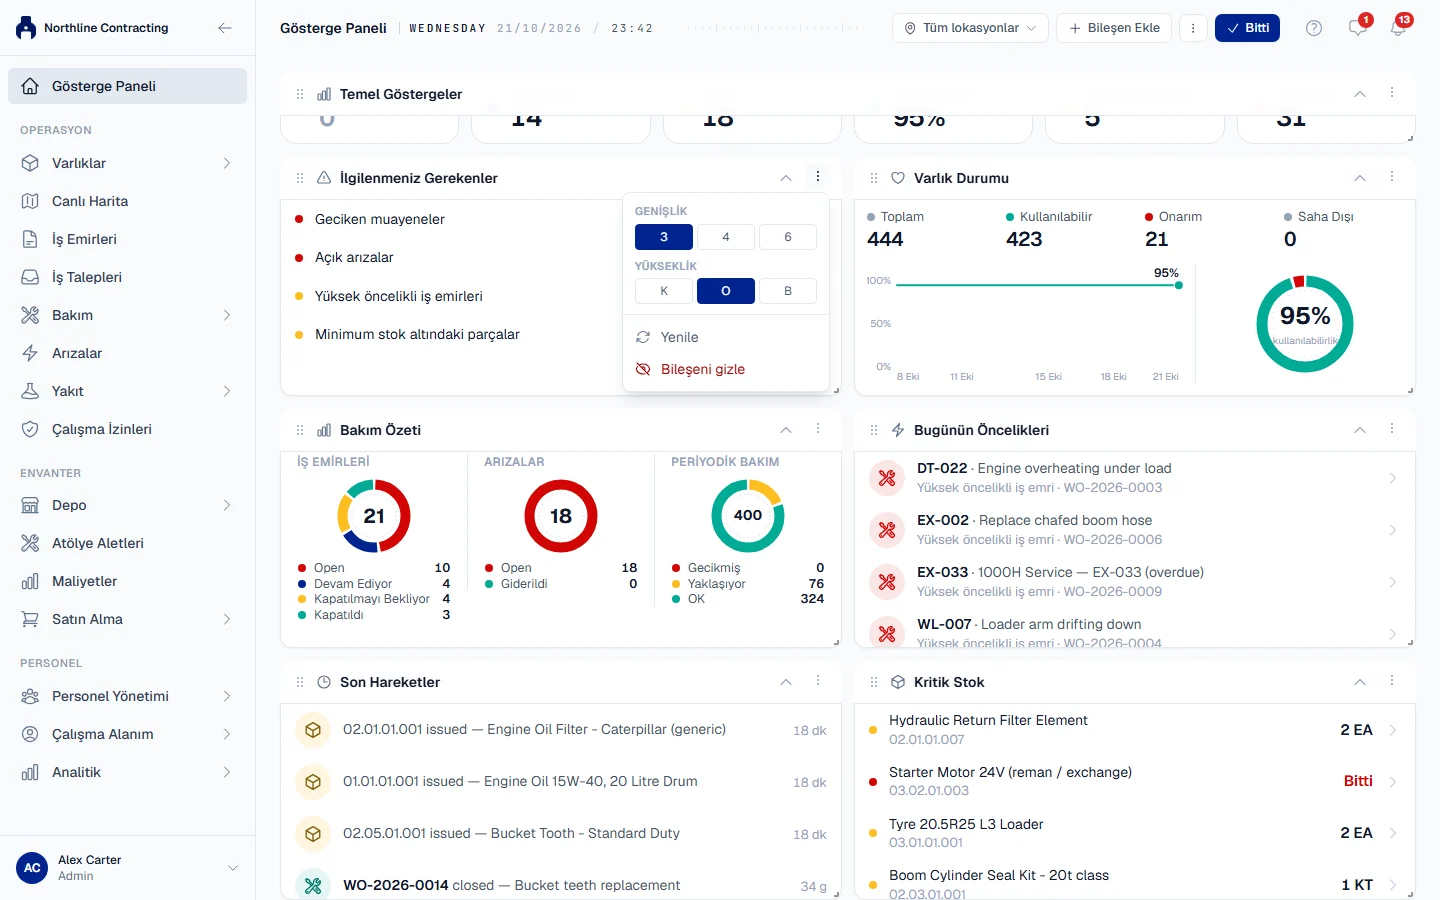Click the Temel Göstergeler drag handle
Image resolution: width=1440 pixels, height=900 pixels.
[300, 94]
